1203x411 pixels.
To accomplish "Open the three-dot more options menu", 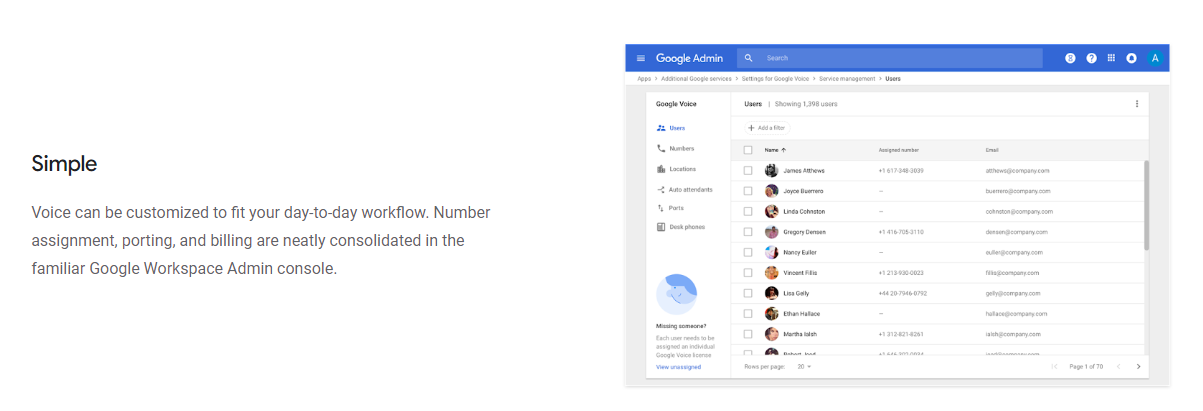I will (x=1136, y=104).
